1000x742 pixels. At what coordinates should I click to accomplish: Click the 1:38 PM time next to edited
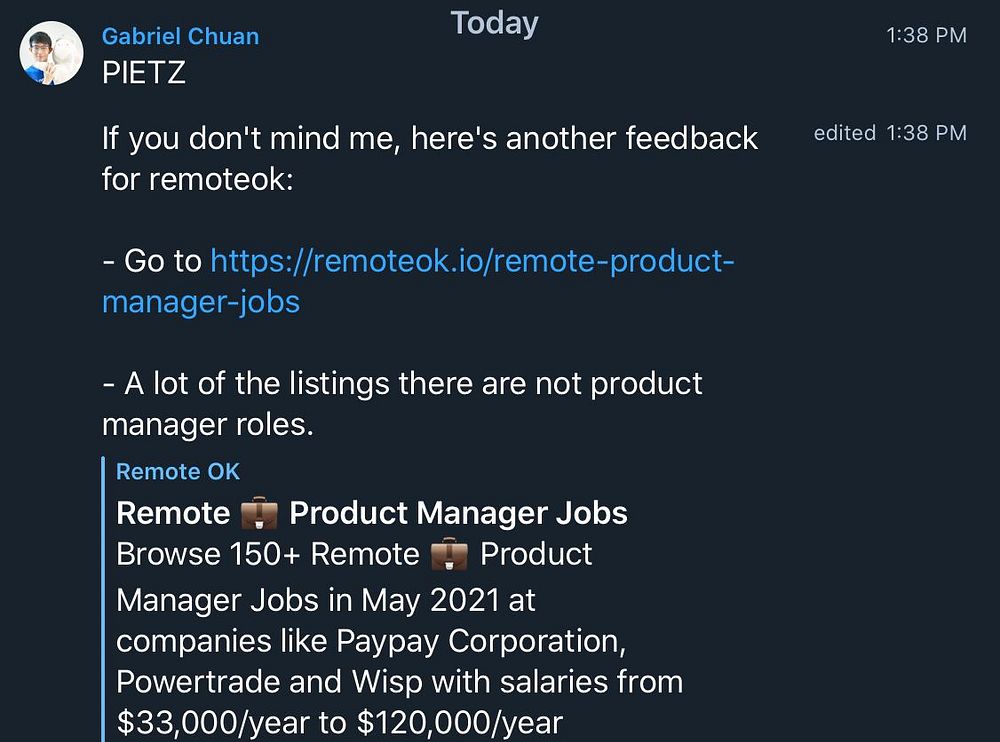pos(927,133)
